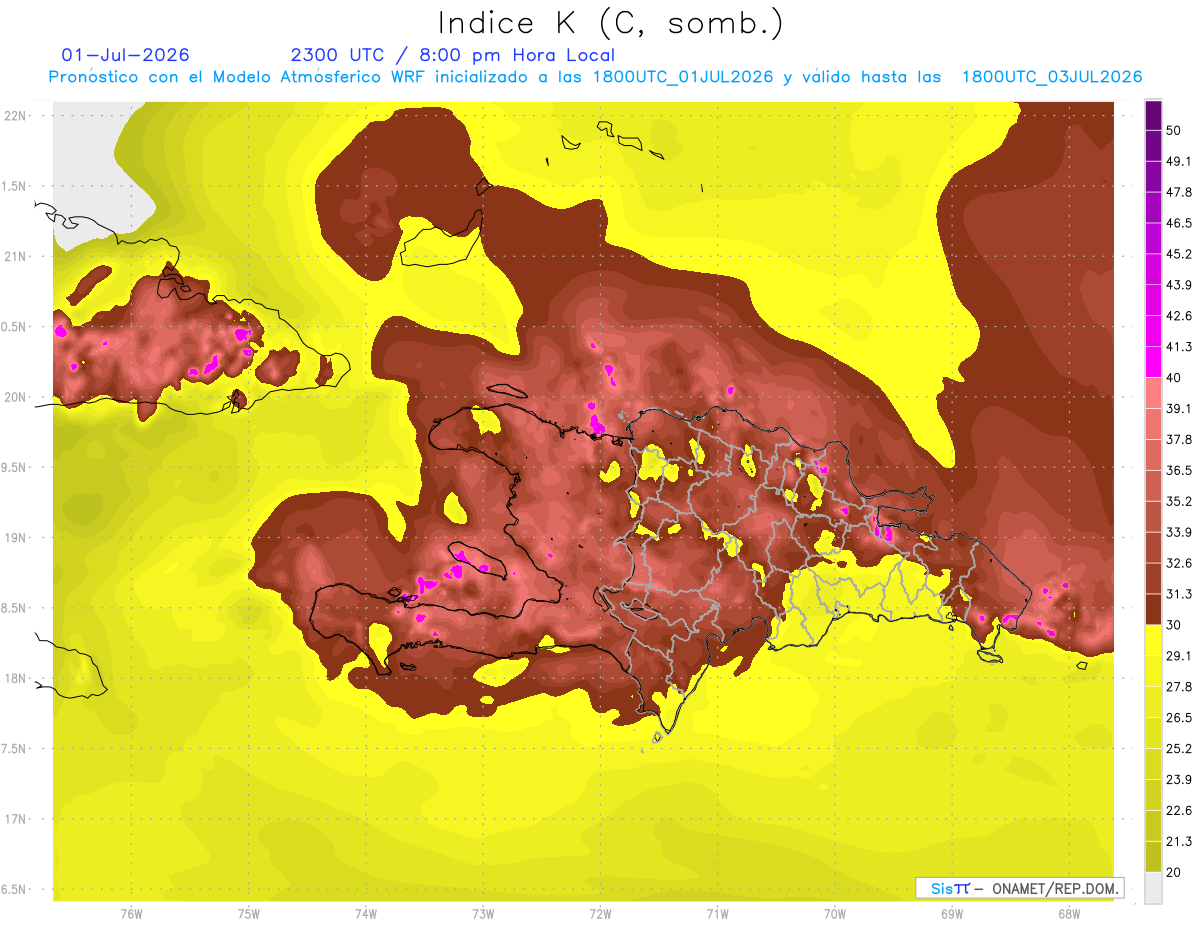Click the legend value "23.9"

(x=1179, y=779)
